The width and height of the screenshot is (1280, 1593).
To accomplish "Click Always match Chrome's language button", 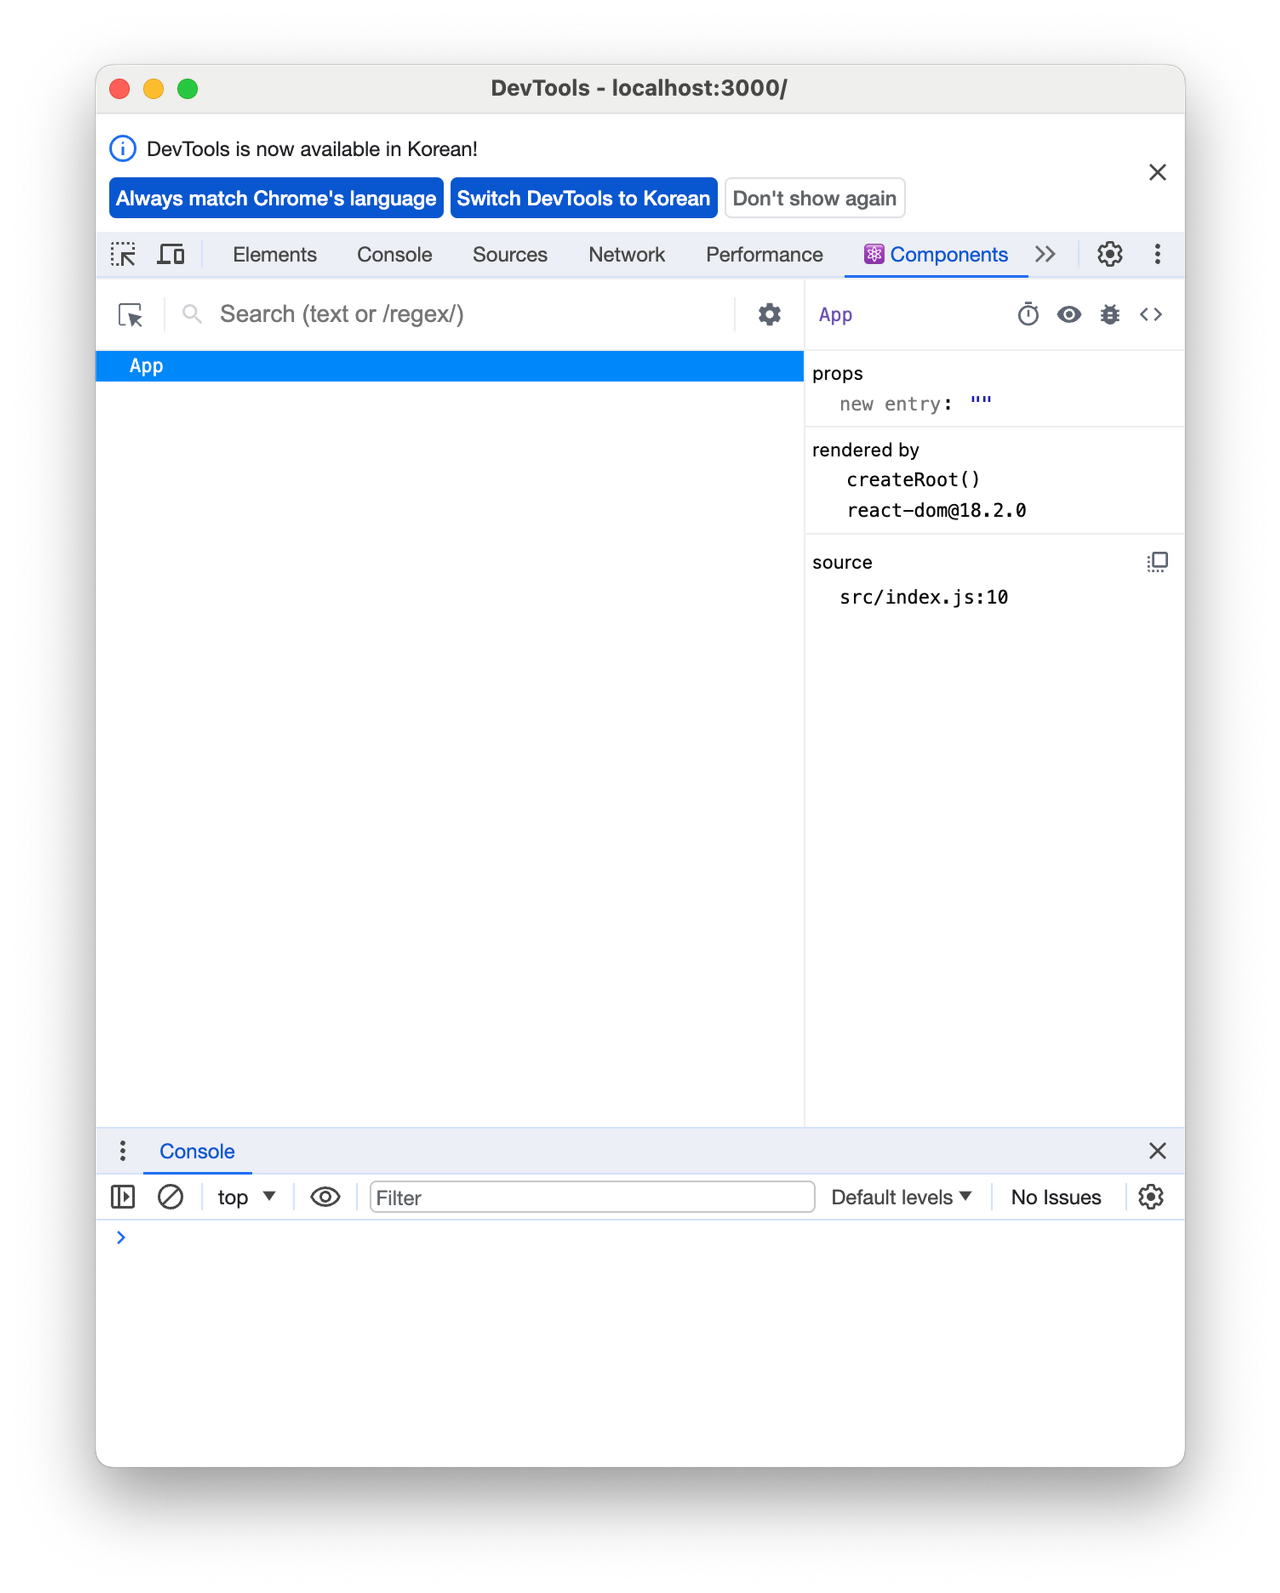I will (x=276, y=198).
